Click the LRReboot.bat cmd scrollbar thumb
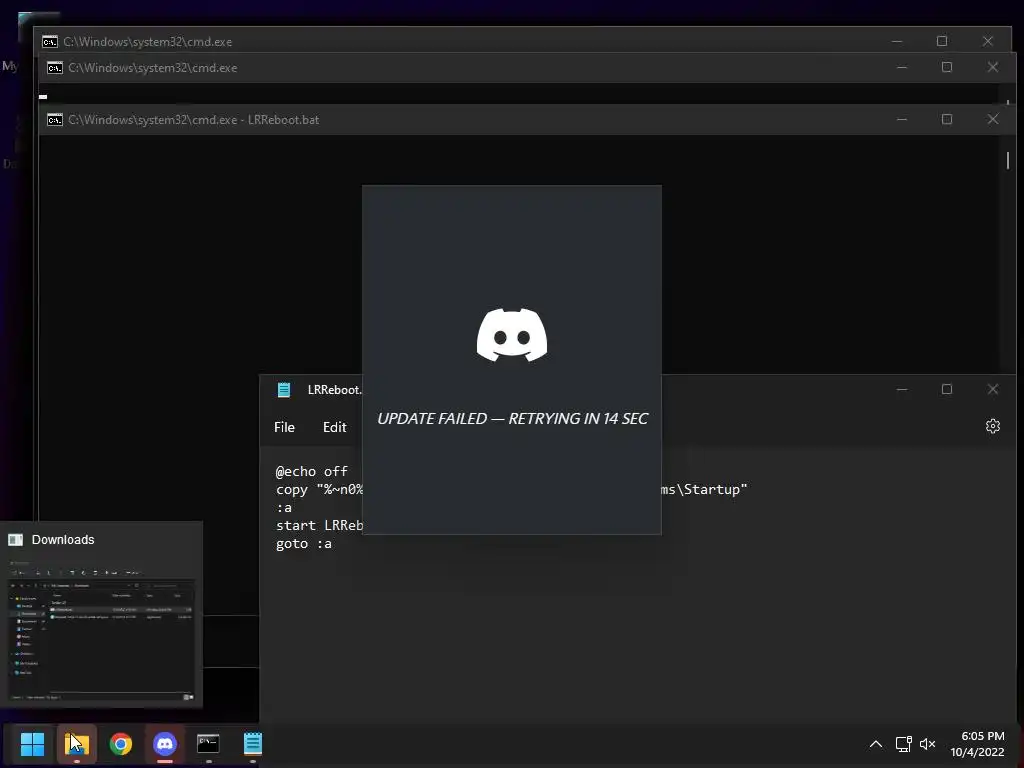The width and height of the screenshot is (1024, 768). pyautogui.click(x=1008, y=160)
